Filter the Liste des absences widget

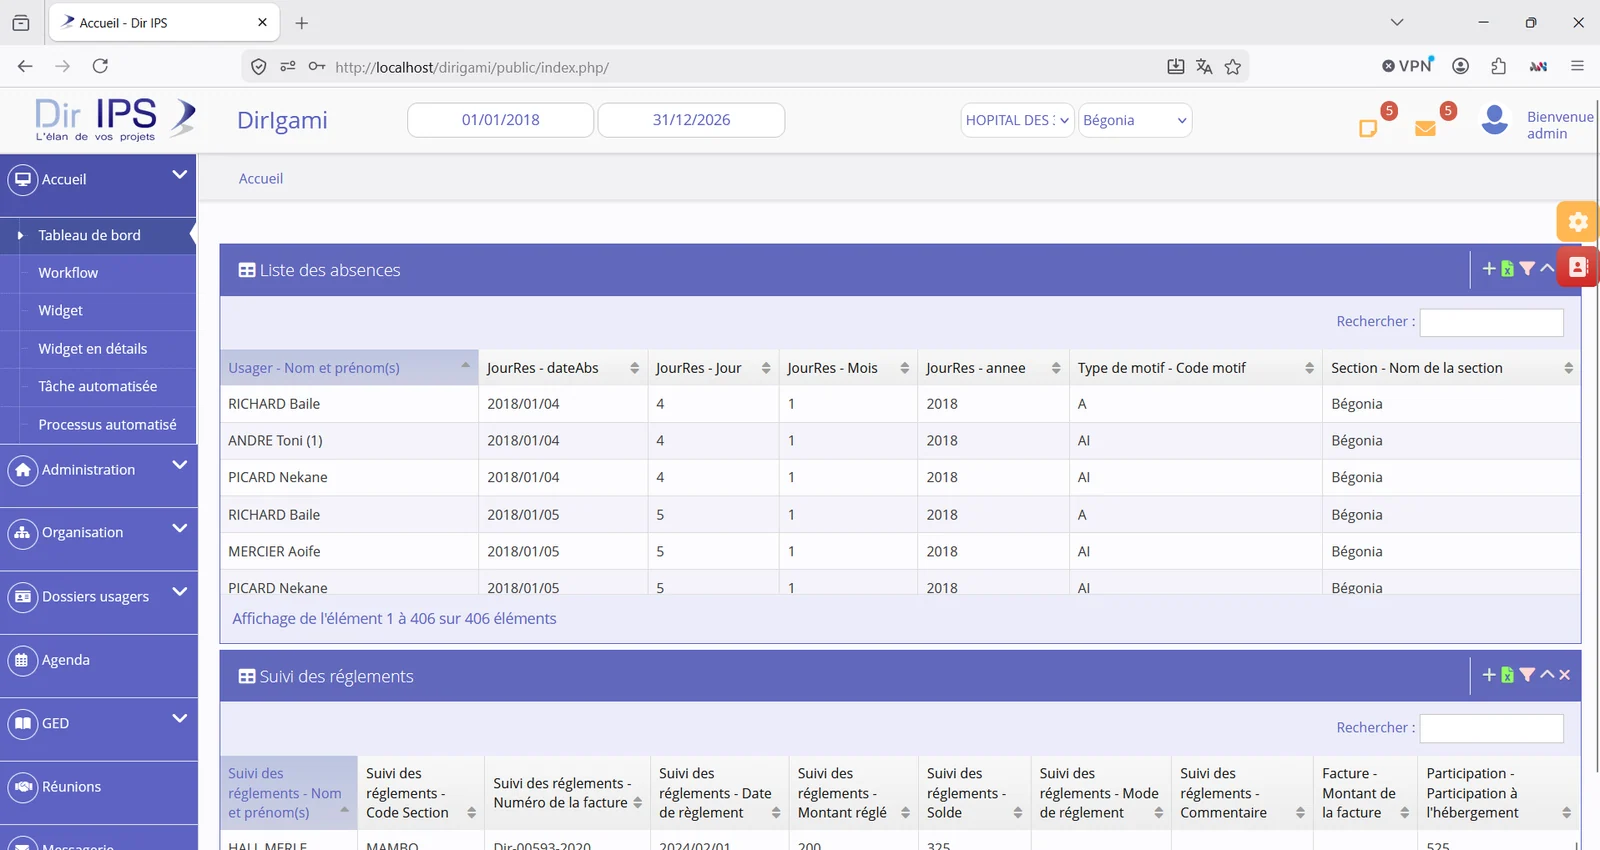pyautogui.click(x=1527, y=268)
